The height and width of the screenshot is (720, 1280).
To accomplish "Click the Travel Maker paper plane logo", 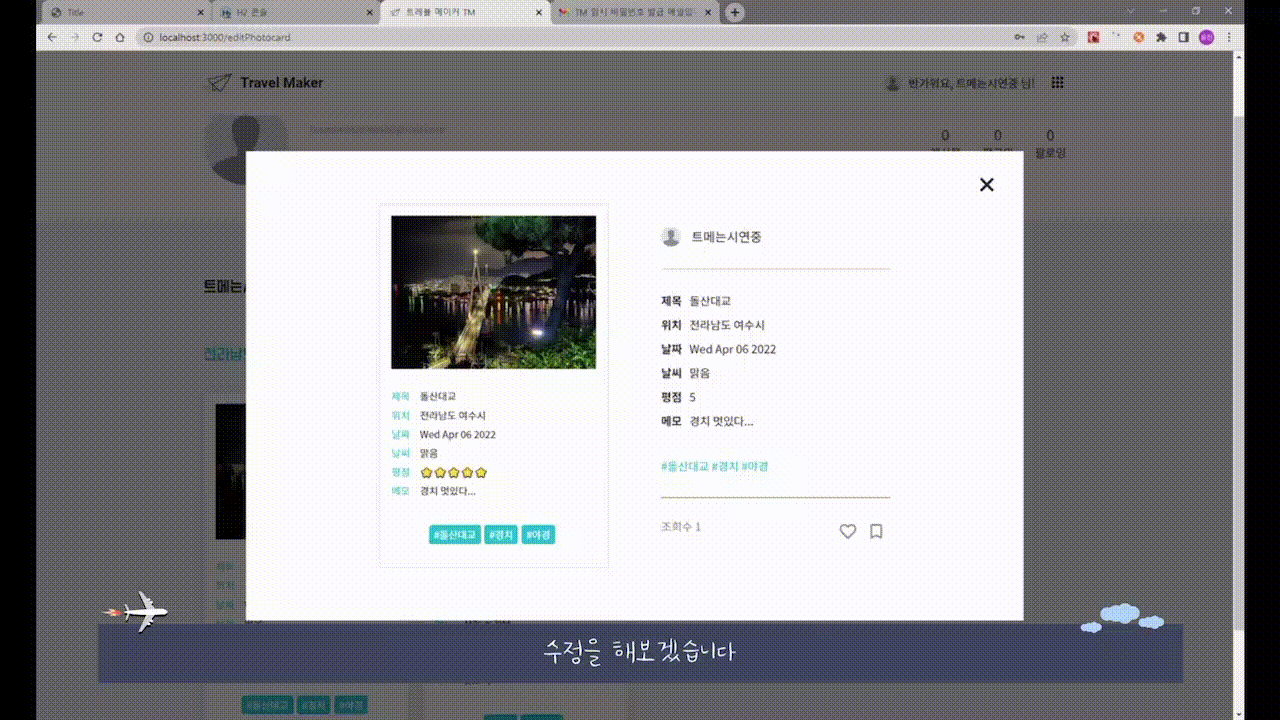I will point(219,83).
